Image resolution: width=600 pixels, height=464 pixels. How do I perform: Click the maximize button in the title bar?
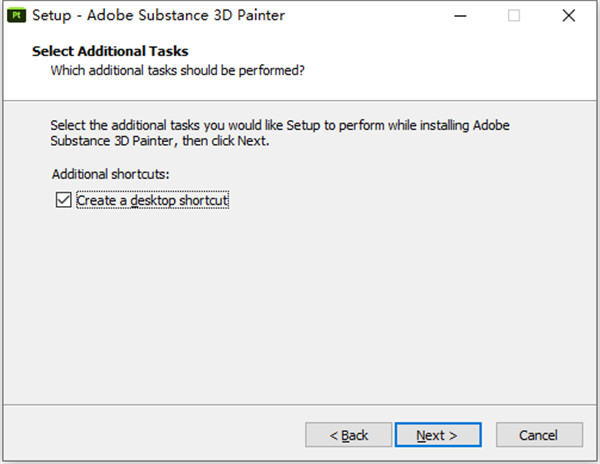click(514, 16)
